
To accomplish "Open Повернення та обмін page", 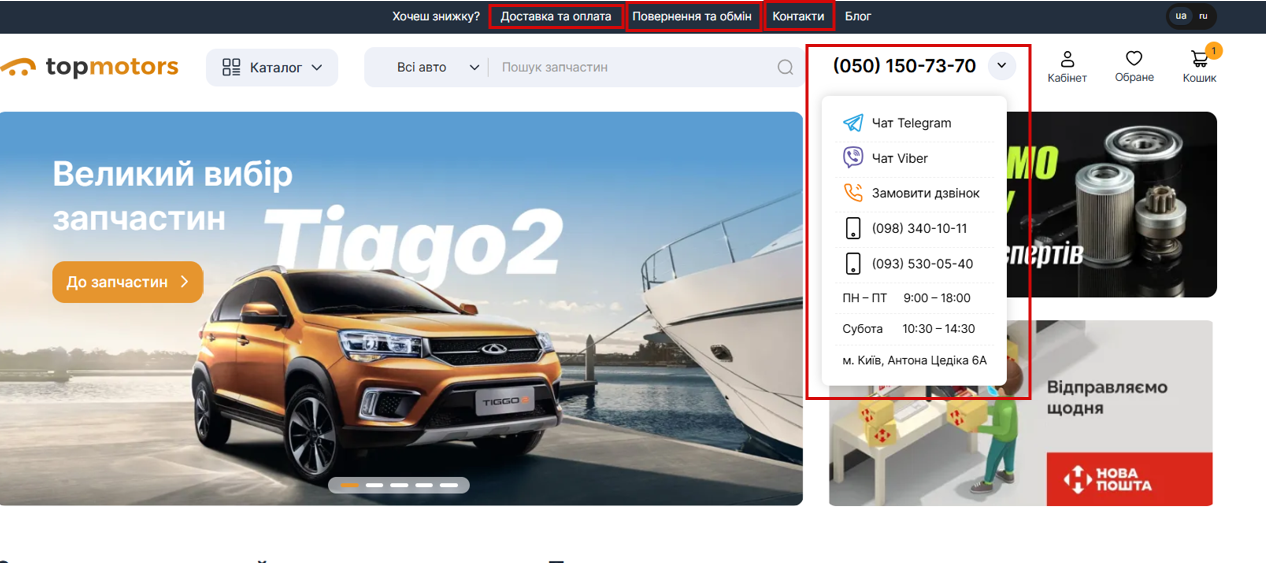I will click(692, 16).
